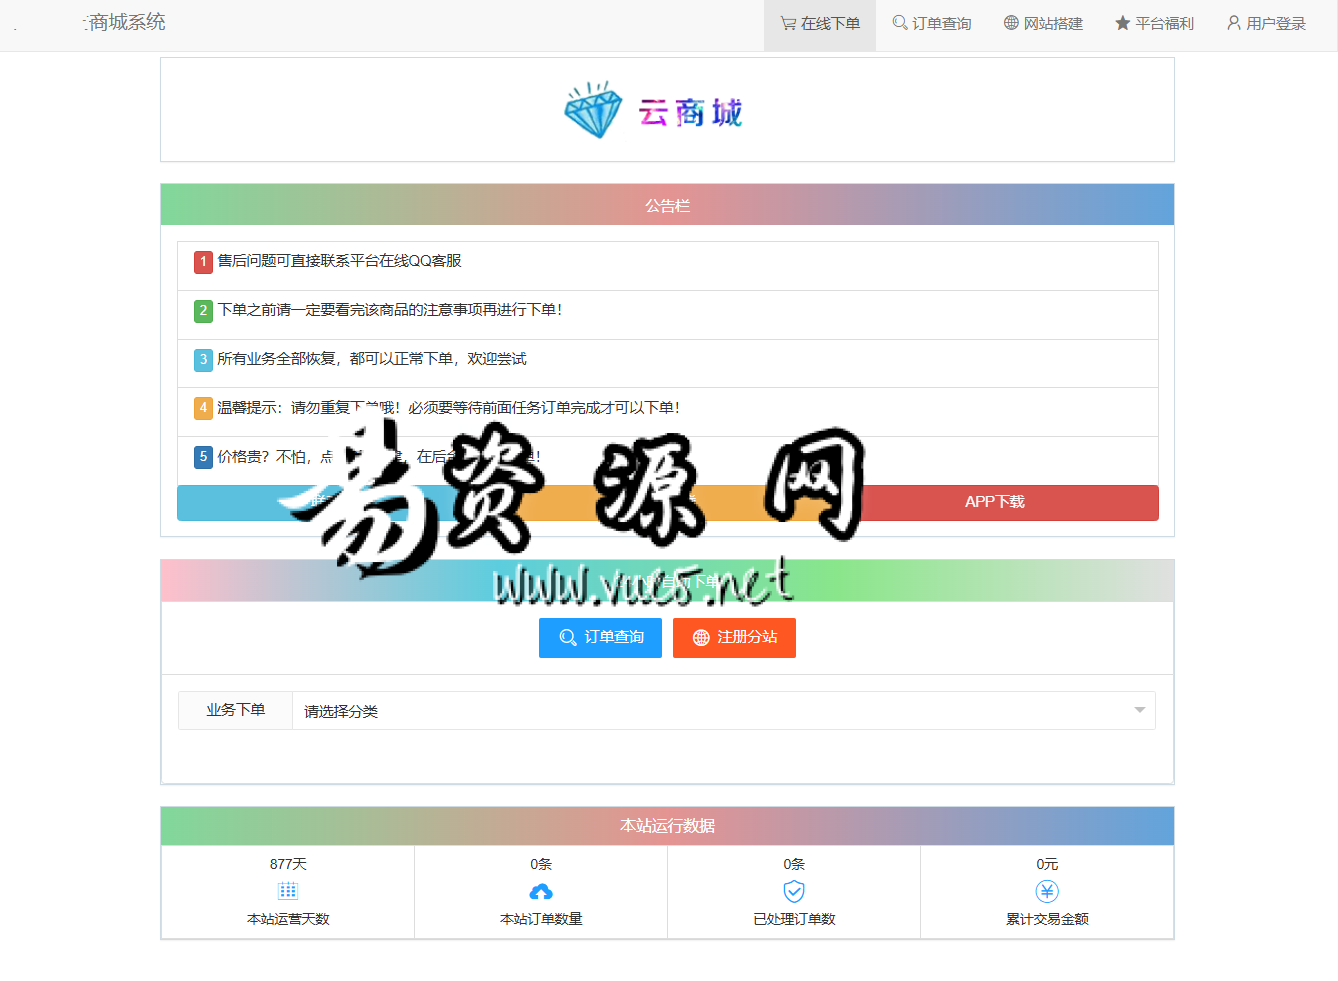Click the magnifier icon beside 订单查询 in navbar

900,23
